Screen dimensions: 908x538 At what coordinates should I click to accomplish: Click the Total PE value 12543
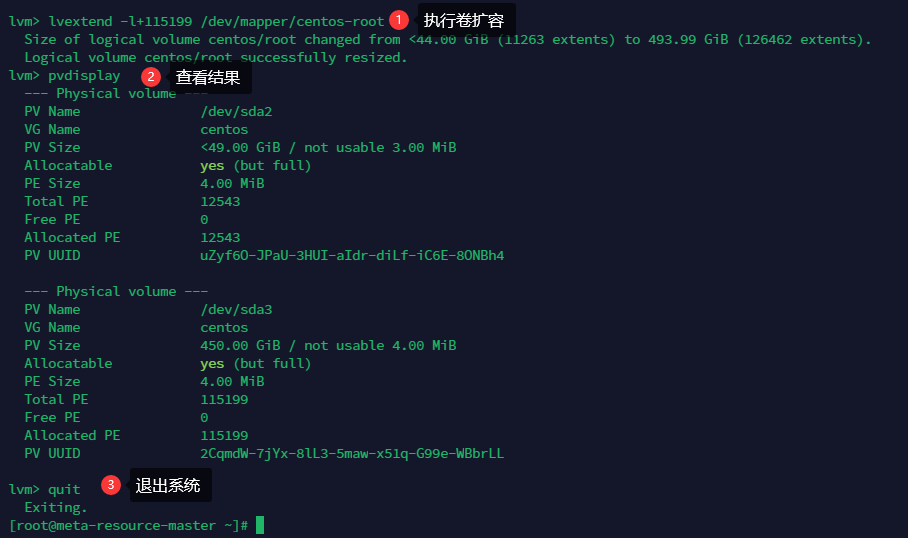(220, 202)
